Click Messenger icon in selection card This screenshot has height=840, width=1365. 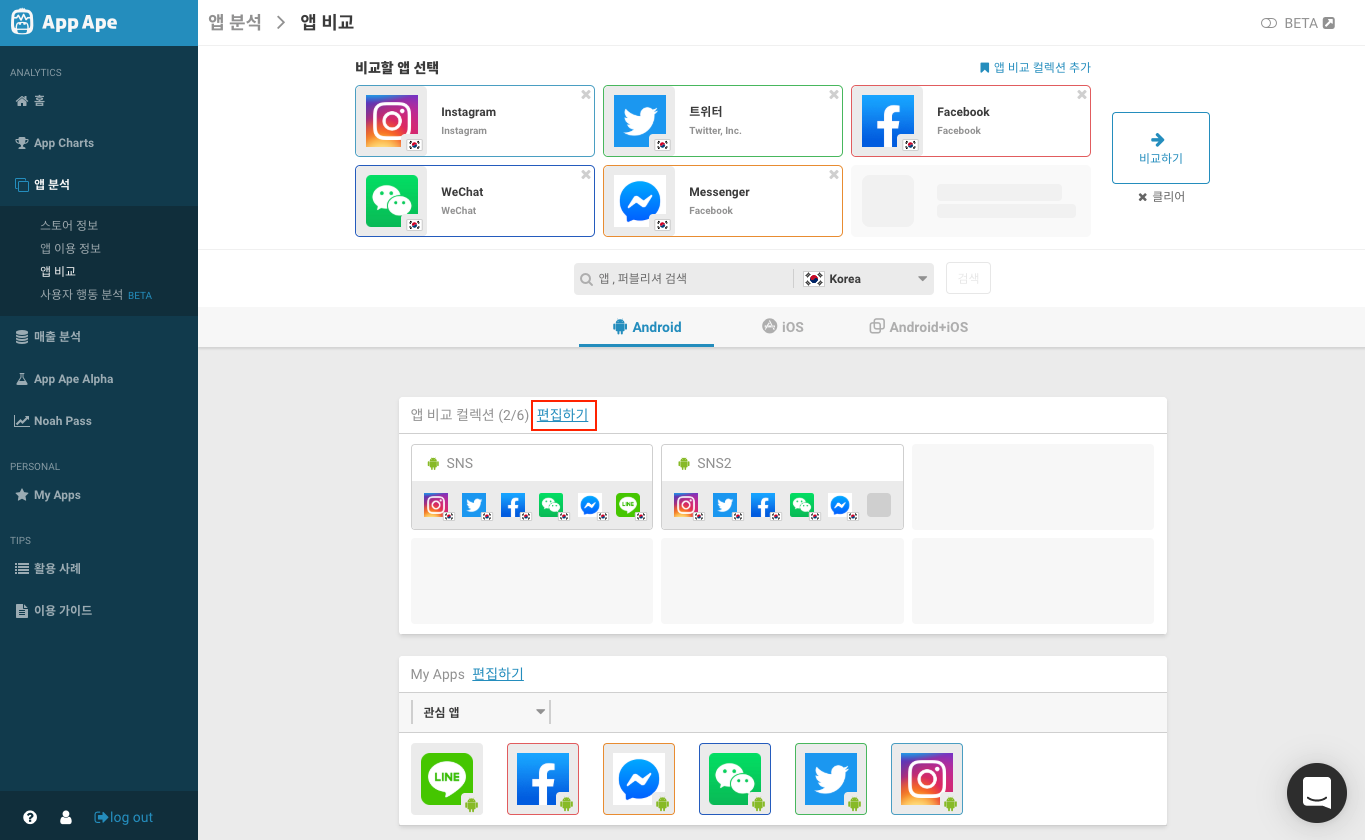tap(640, 201)
